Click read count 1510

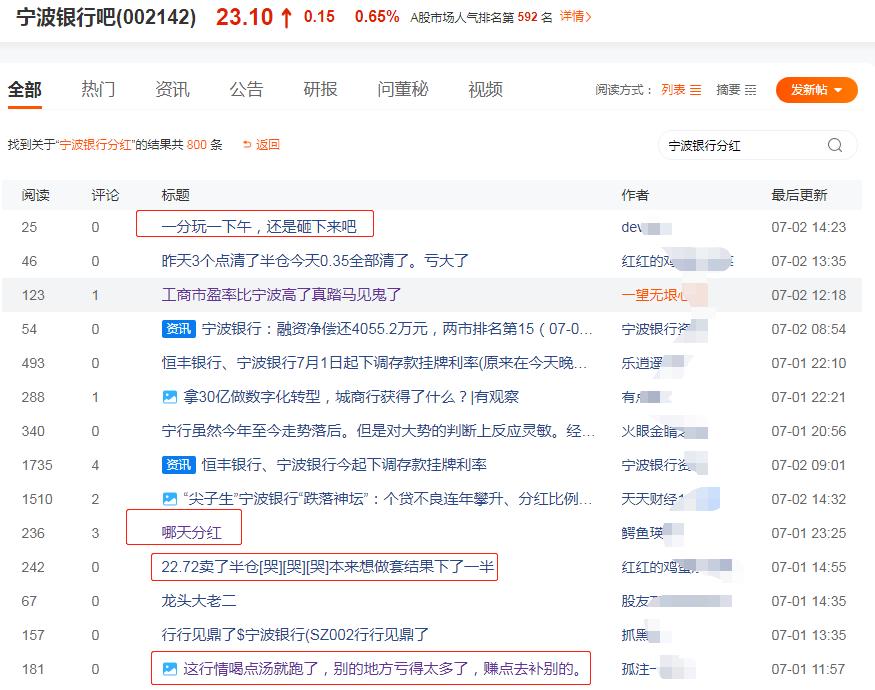(x=37, y=499)
